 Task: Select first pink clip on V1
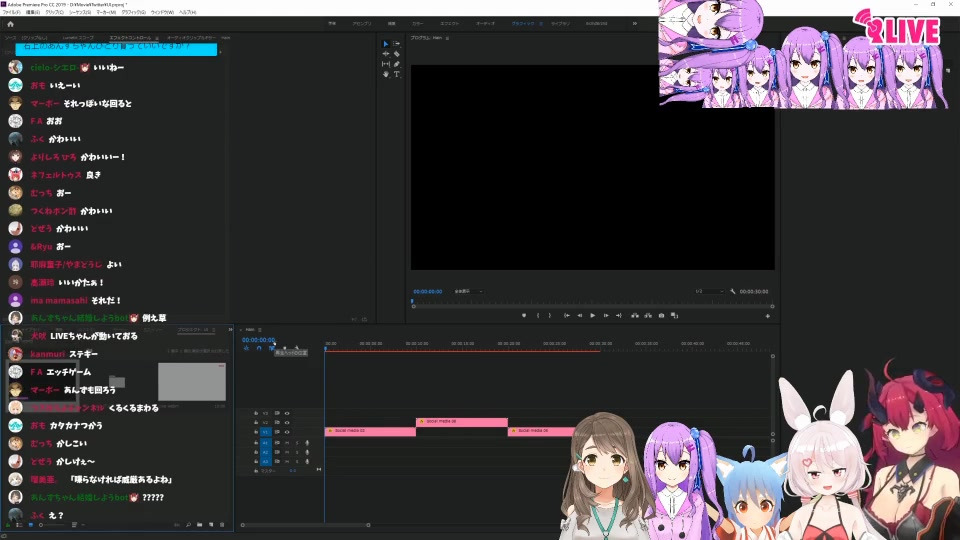point(370,432)
